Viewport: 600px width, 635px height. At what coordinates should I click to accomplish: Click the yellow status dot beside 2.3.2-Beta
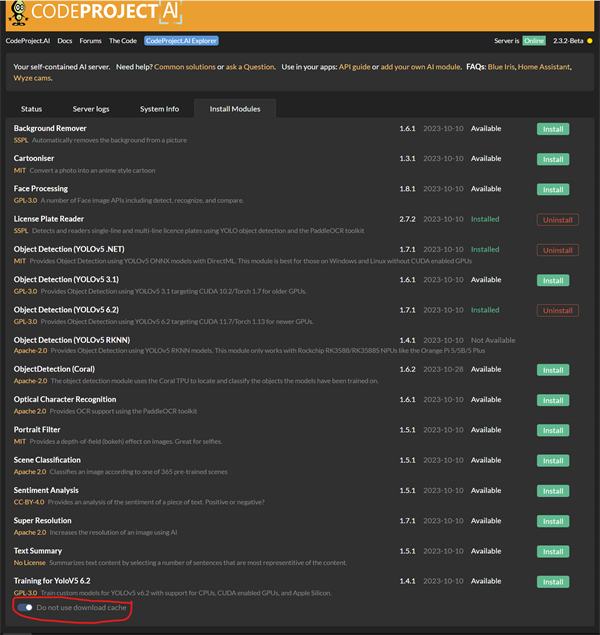[589, 41]
